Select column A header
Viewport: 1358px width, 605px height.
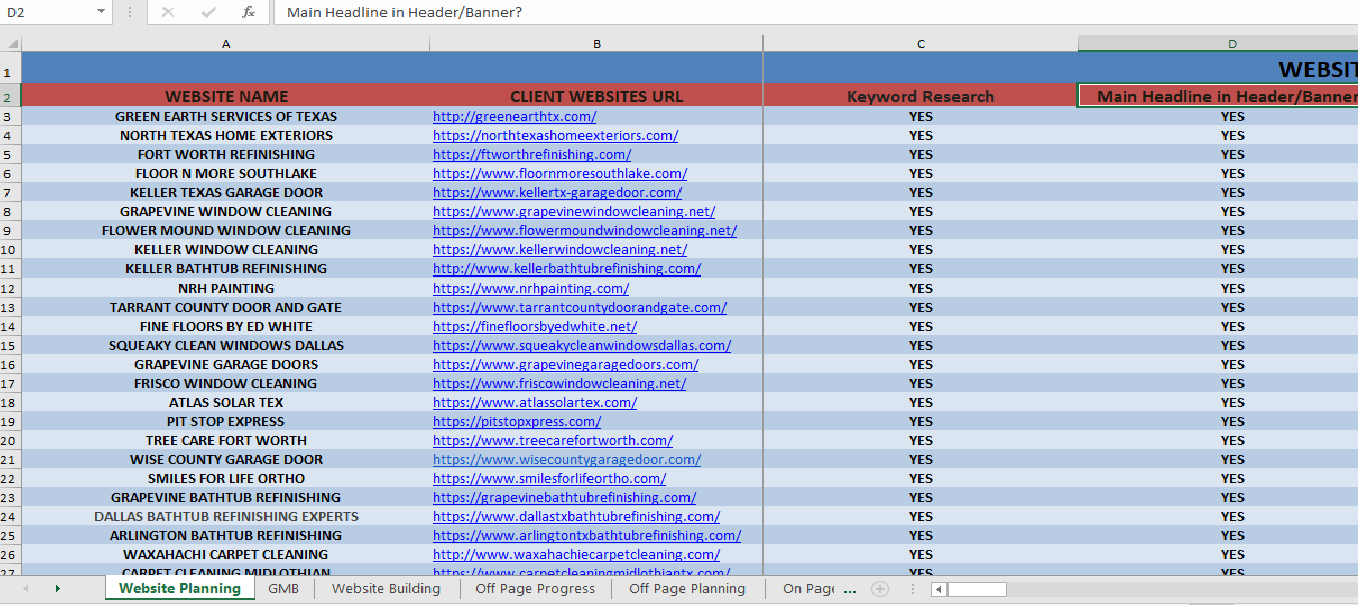click(226, 43)
